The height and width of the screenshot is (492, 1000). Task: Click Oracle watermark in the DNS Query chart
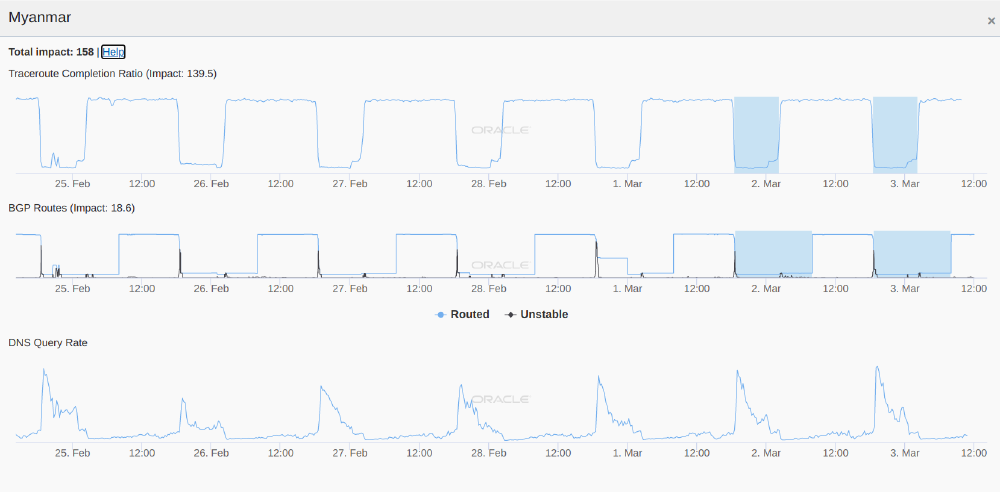(500, 399)
